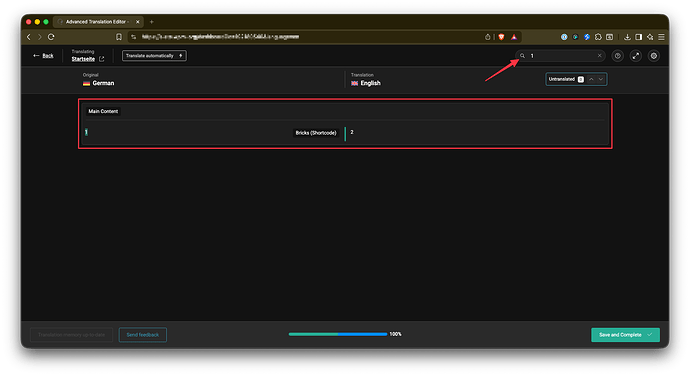Viewport: 690px width, 375px height.
Task: Bookmark this page icon
Action: 119,37
